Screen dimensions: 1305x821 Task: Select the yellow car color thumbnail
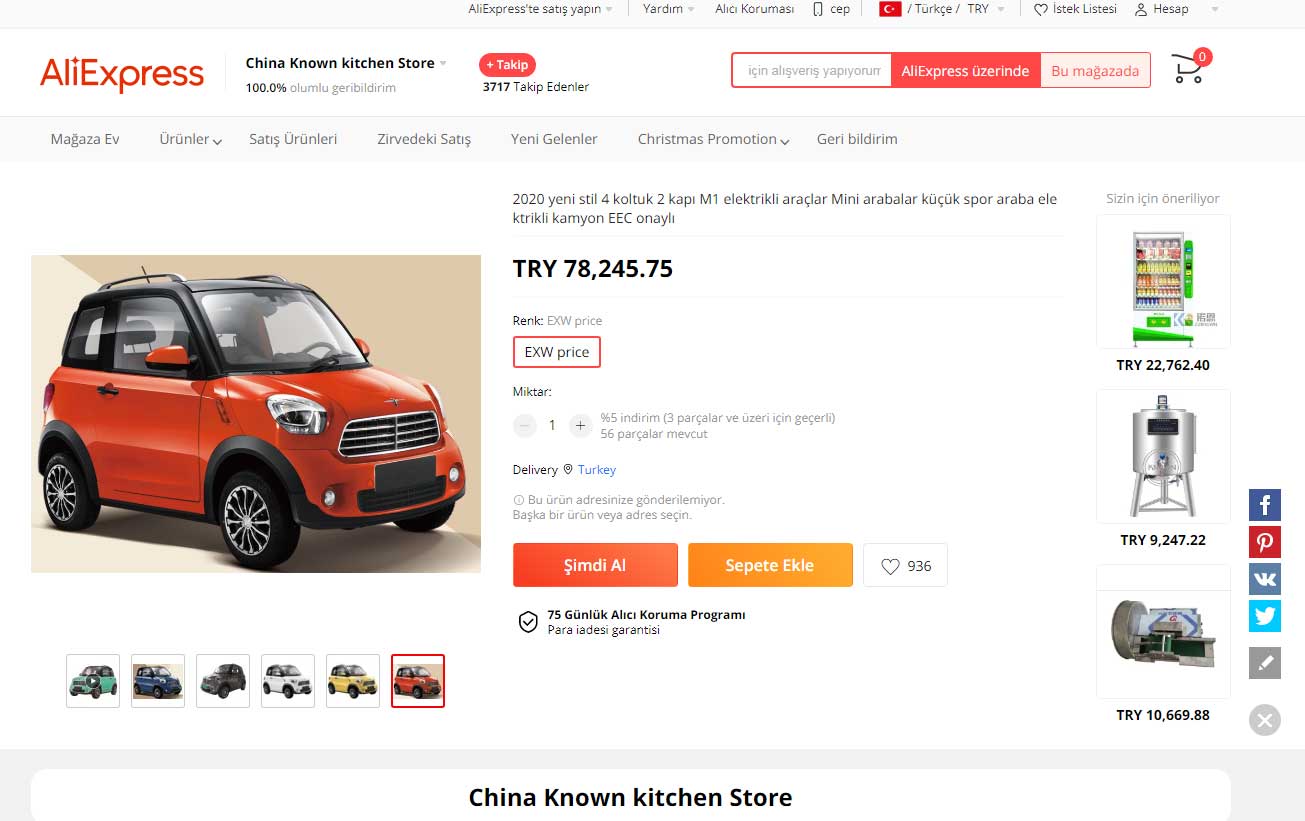tap(353, 681)
